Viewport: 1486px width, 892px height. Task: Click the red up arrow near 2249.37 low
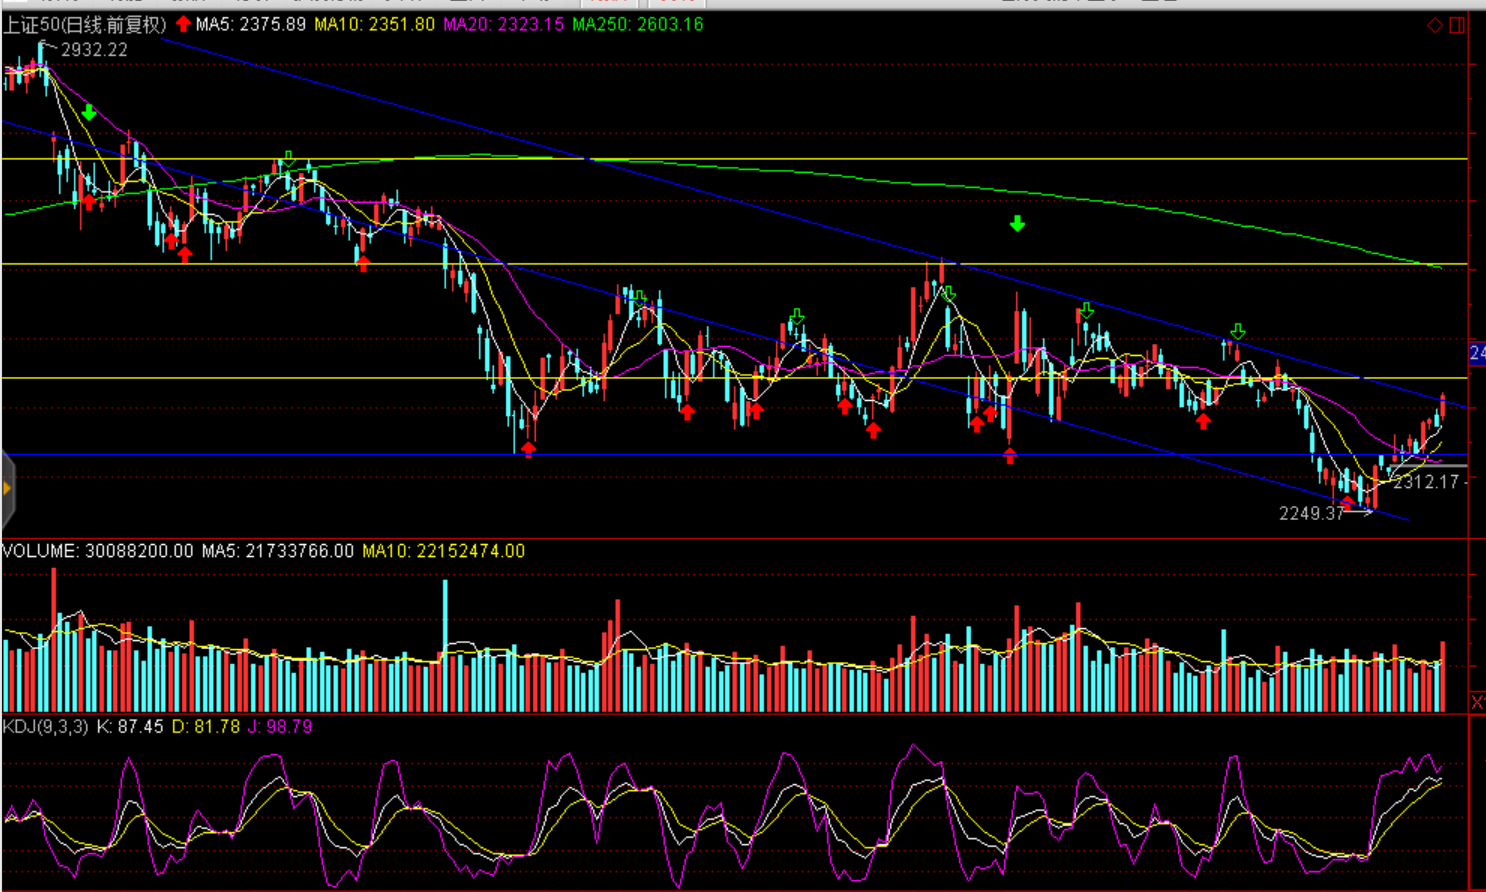pyautogui.click(x=1347, y=501)
